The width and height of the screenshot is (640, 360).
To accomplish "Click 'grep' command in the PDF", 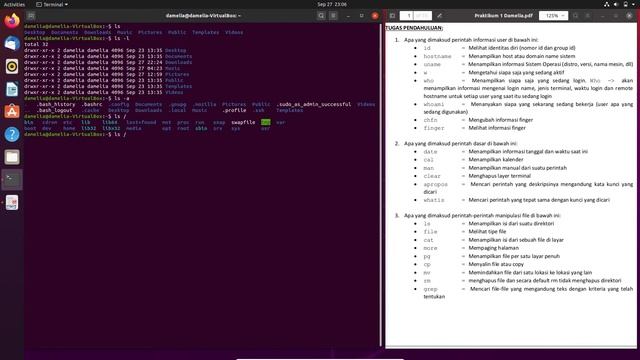I will tap(430, 289).
